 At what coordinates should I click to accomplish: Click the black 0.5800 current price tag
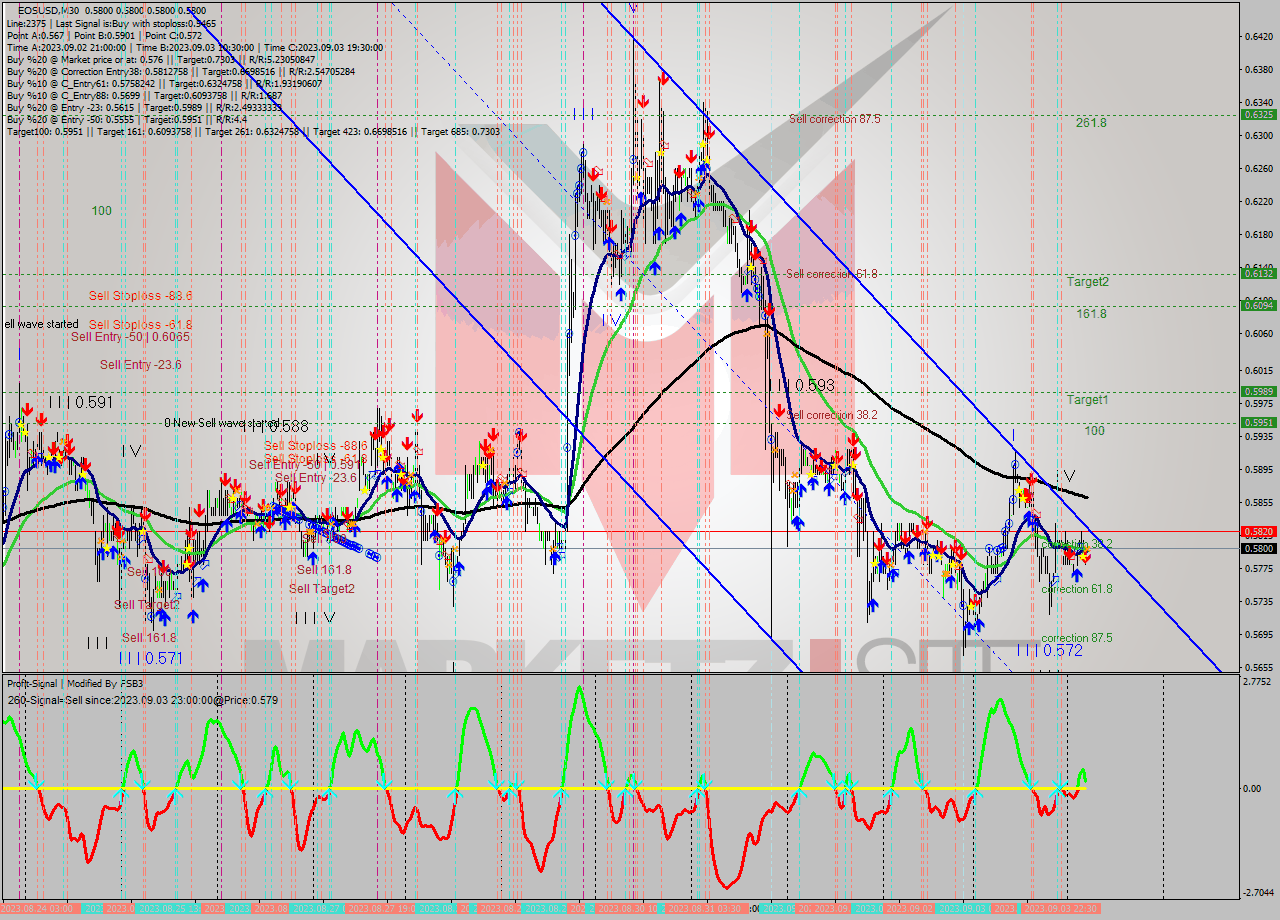[x=1257, y=548]
